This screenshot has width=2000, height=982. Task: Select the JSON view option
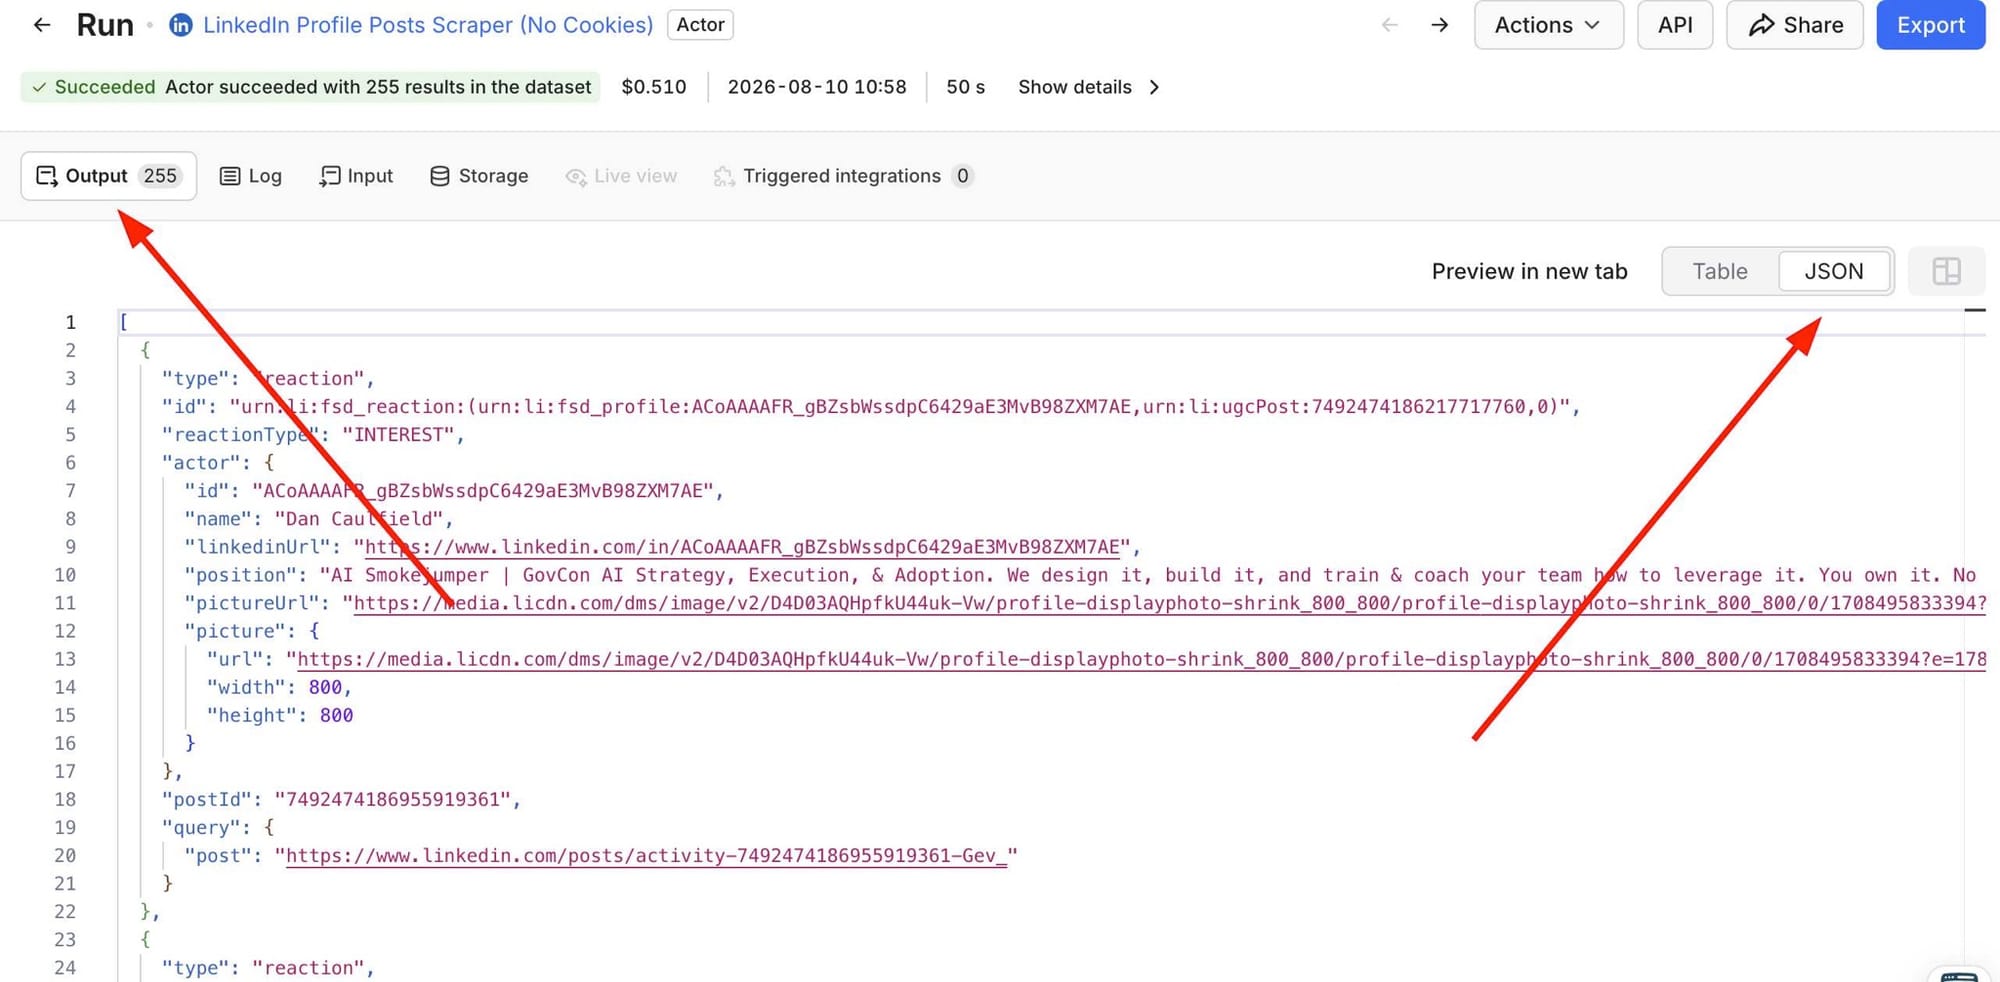coord(1834,271)
